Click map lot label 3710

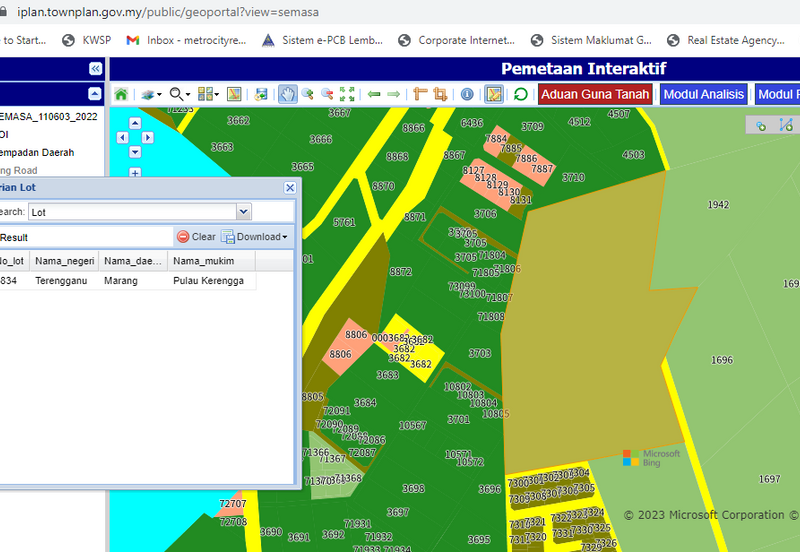point(573,178)
